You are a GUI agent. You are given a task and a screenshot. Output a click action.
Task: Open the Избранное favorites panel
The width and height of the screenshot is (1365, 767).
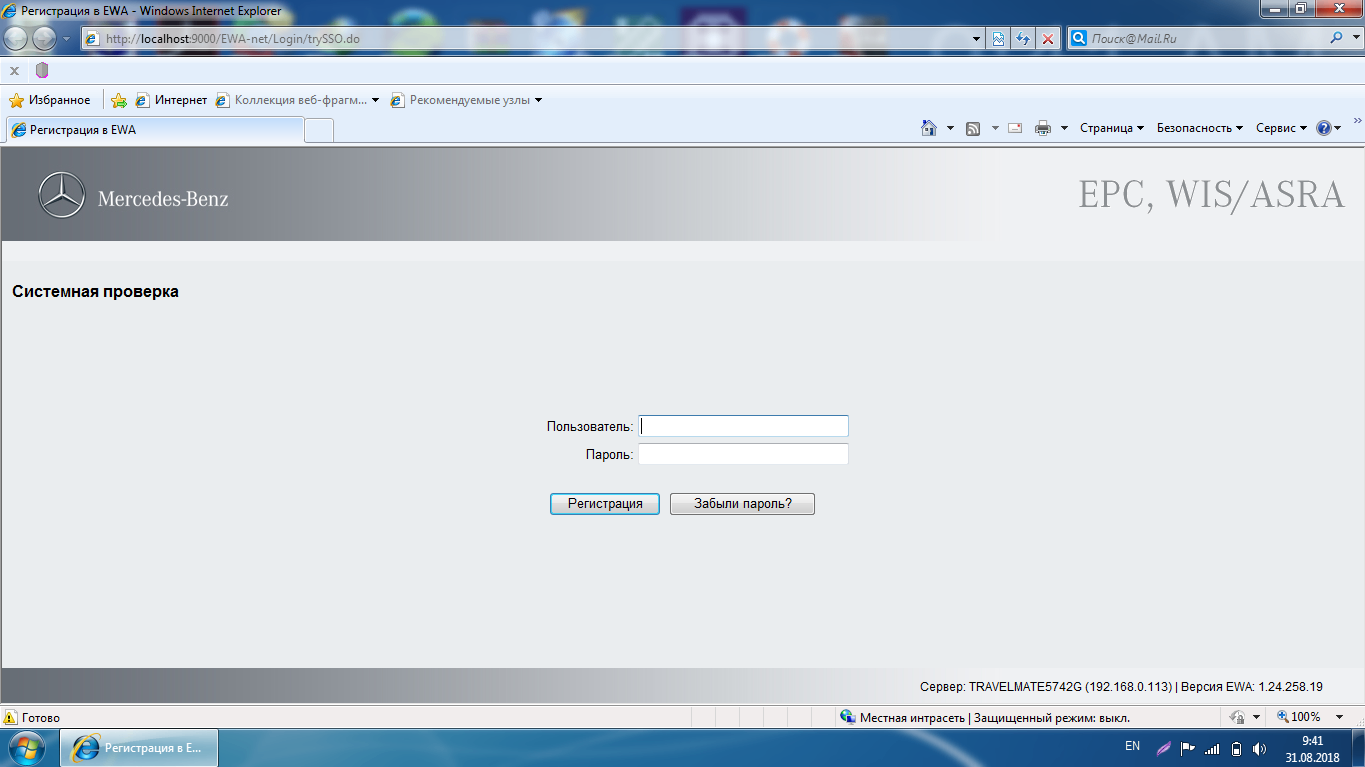pos(49,100)
